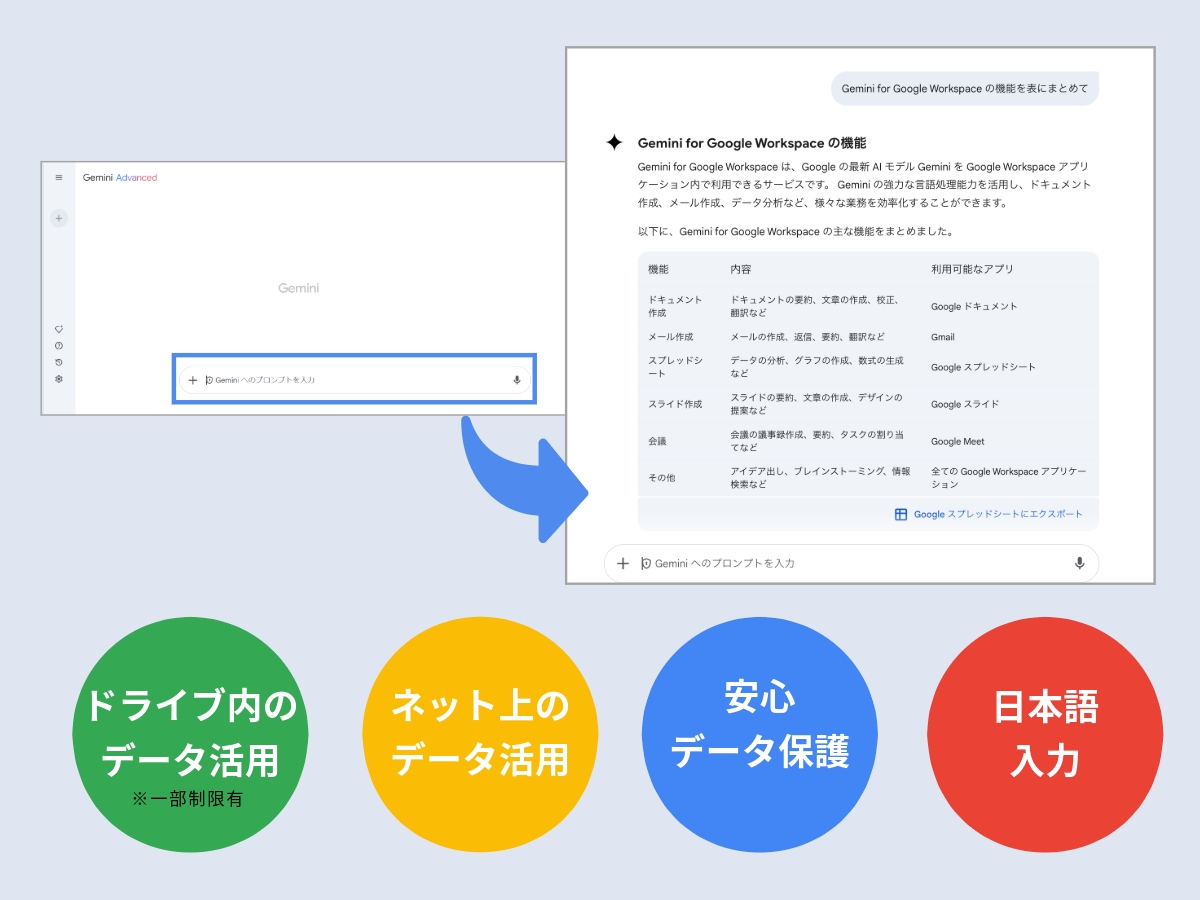Click the '会議' row label
Viewport: 1200px width, 900px height.
tap(657, 441)
